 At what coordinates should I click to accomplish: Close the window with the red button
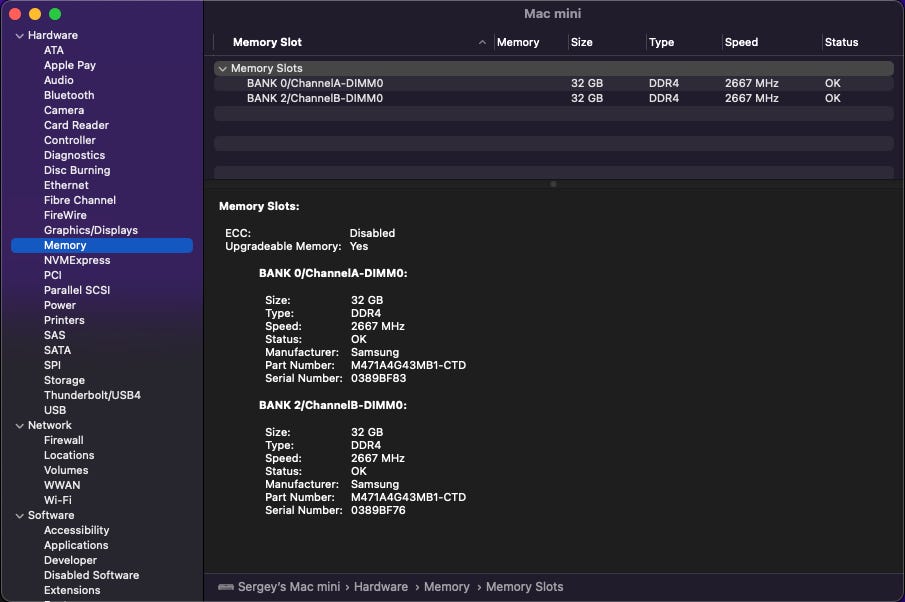click(15, 14)
